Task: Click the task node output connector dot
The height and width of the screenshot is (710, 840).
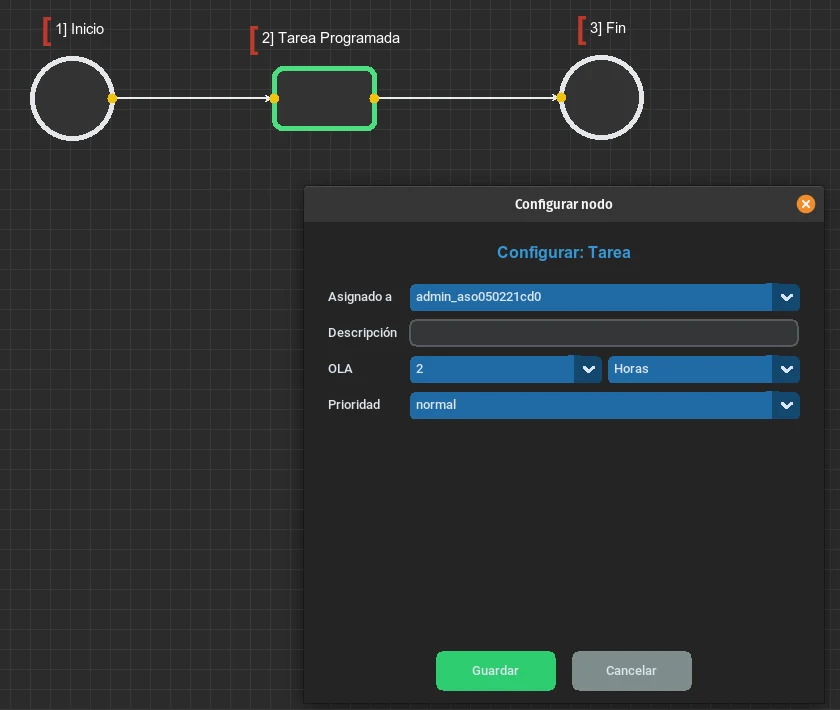Action: 374,99
